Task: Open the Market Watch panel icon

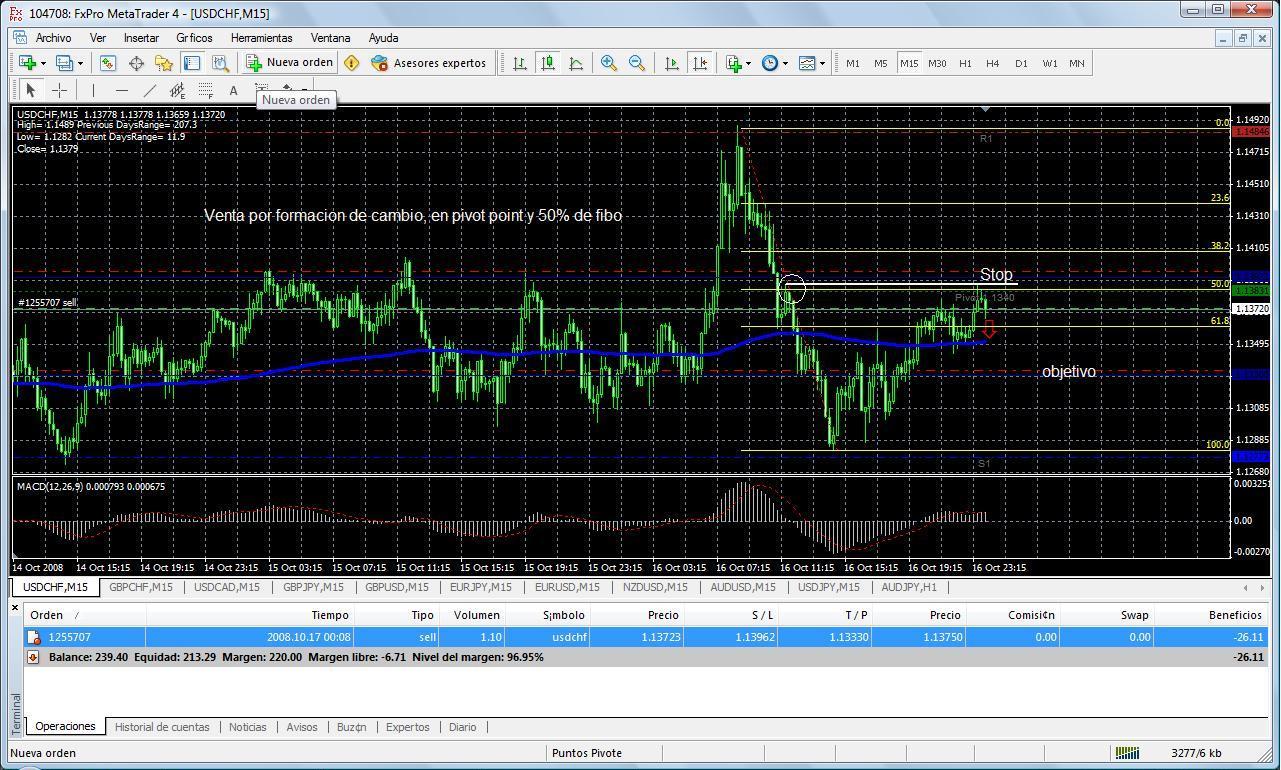Action: pyautogui.click(x=108, y=63)
